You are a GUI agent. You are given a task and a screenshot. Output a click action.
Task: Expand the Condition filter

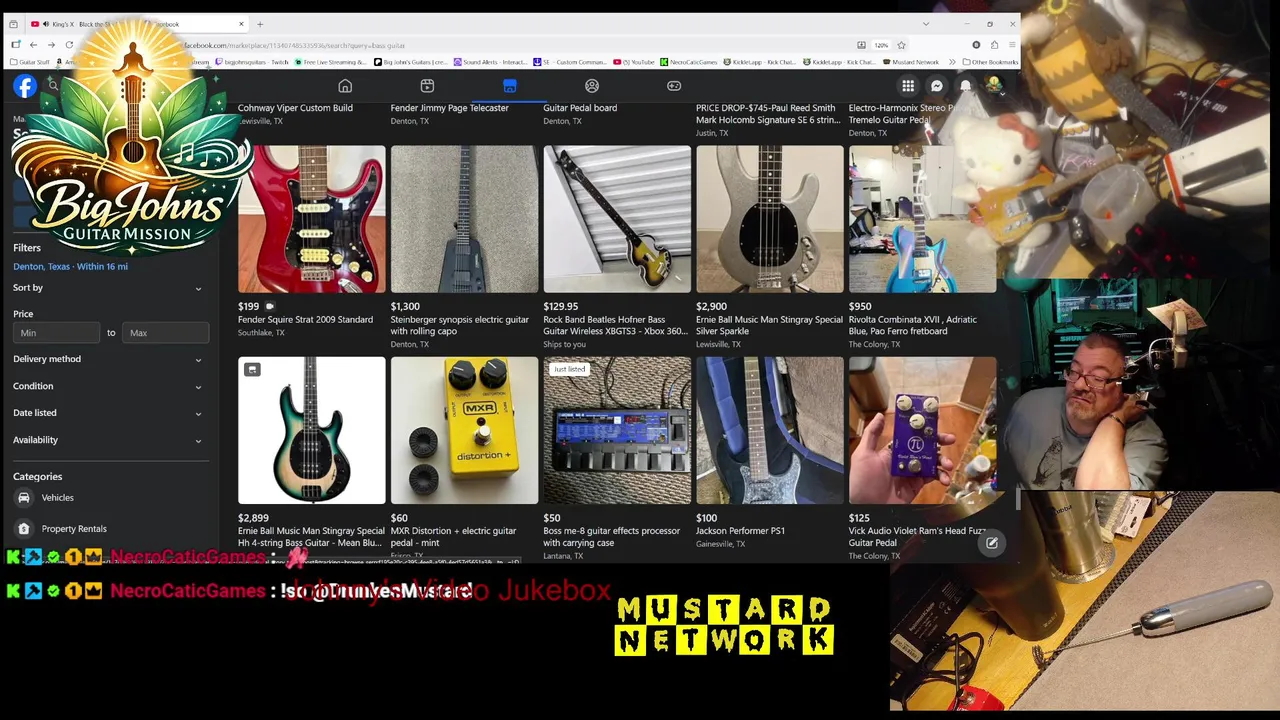(x=108, y=386)
